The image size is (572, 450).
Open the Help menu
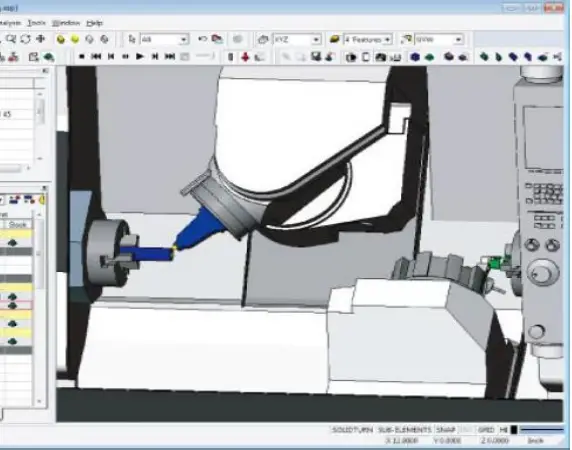point(94,23)
